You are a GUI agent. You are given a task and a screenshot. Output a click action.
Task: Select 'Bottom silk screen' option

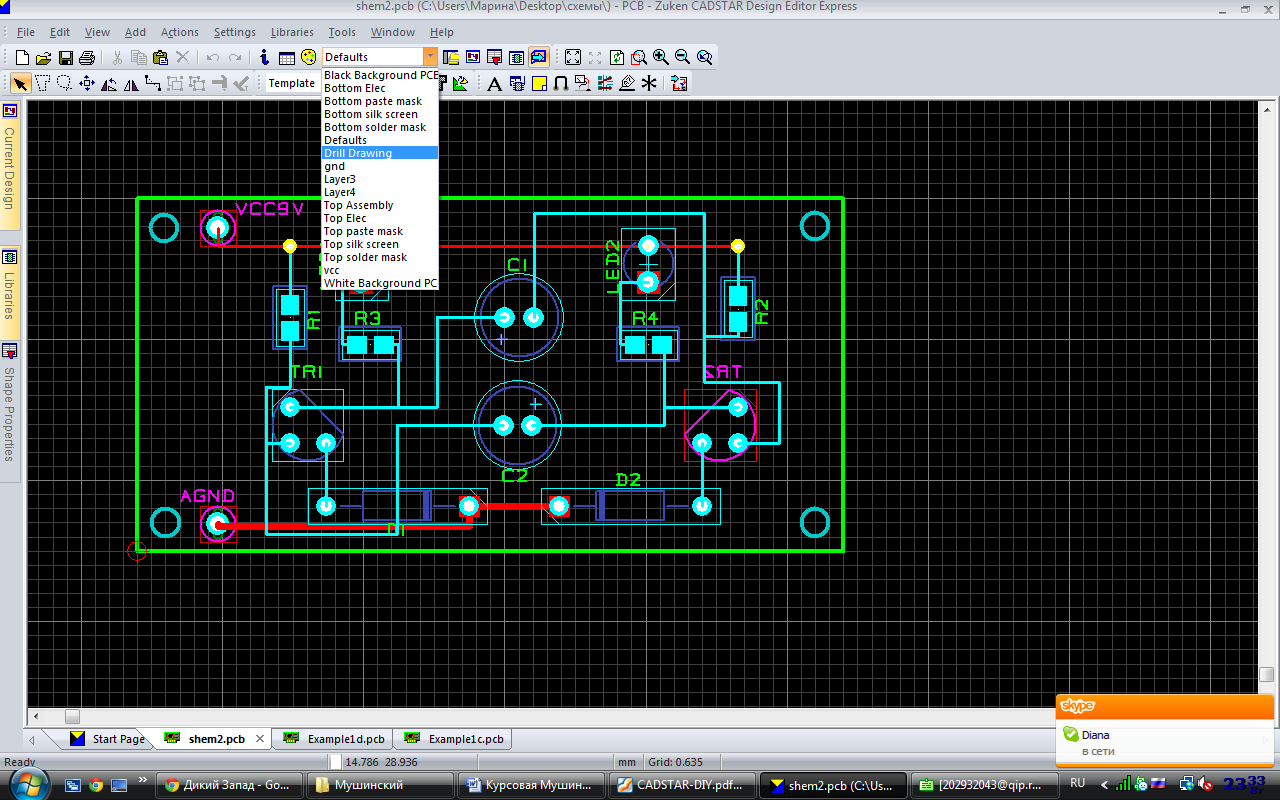[x=380, y=114]
